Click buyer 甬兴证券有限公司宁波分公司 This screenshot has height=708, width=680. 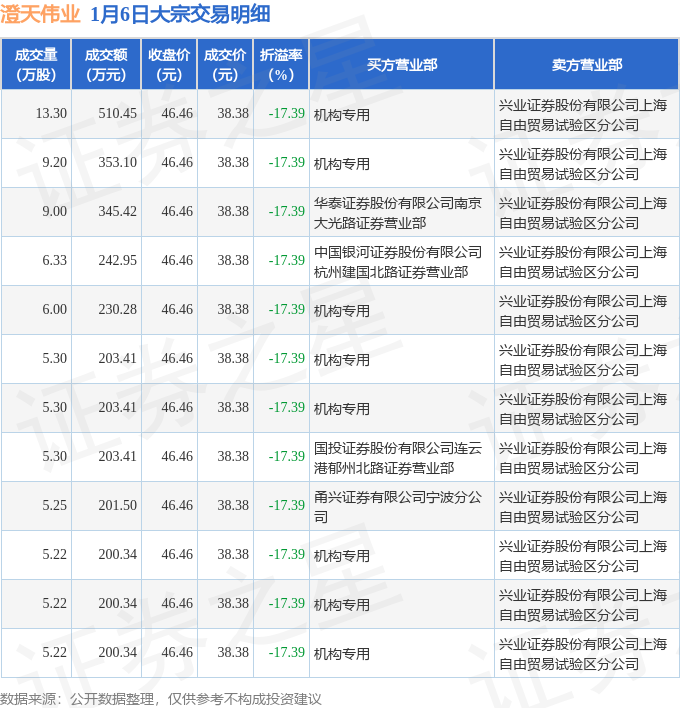pos(398,507)
